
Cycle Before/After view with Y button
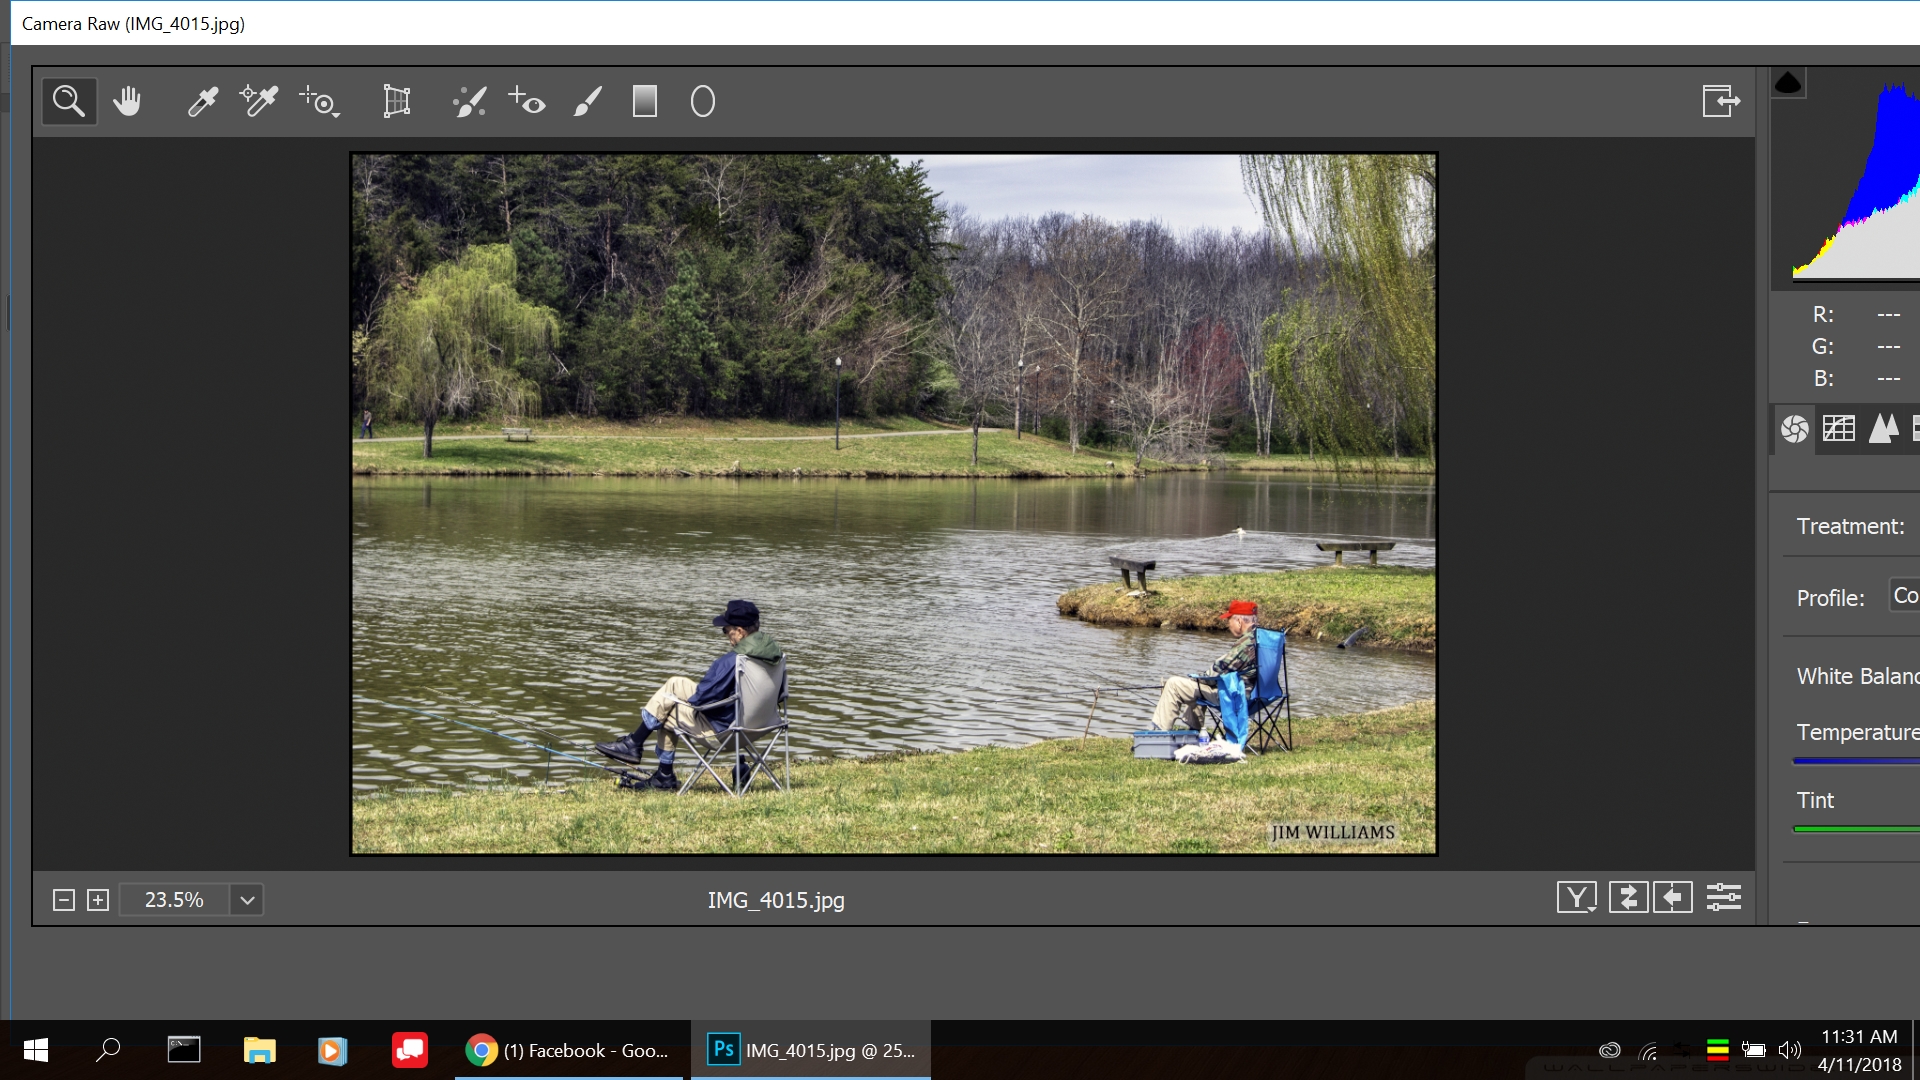pyautogui.click(x=1577, y=897)
